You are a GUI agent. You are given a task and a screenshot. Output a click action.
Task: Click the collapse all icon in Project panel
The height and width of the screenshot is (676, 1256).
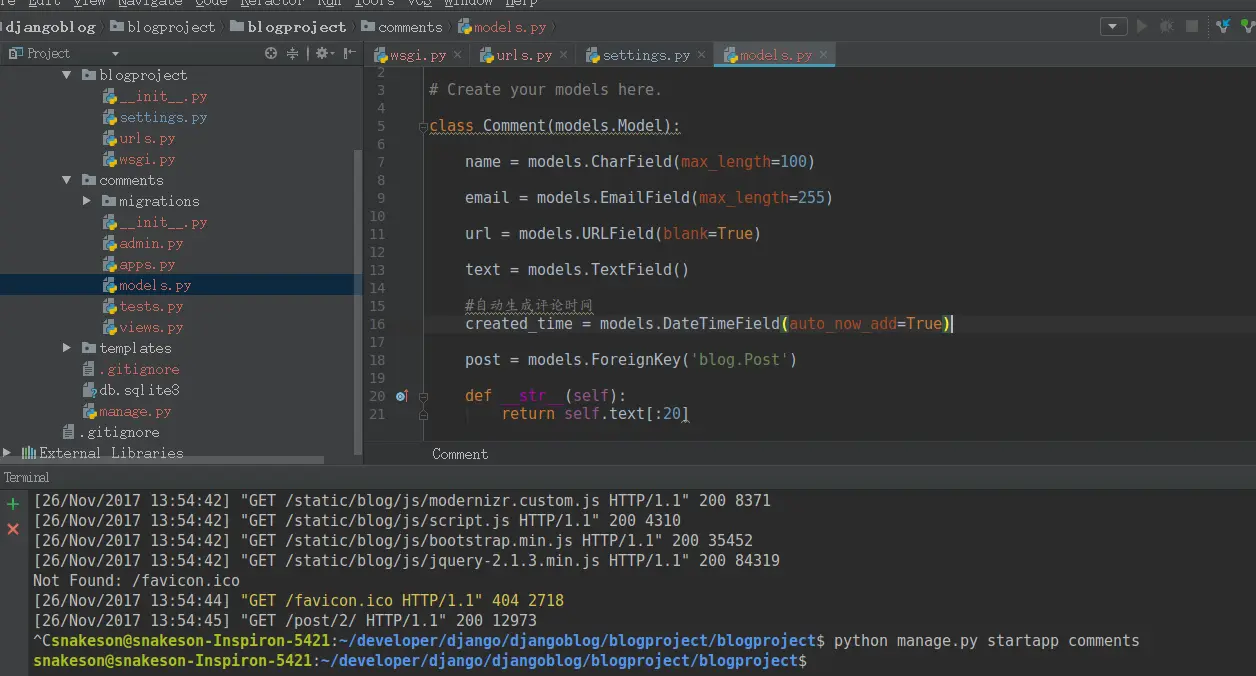point(293,53)
